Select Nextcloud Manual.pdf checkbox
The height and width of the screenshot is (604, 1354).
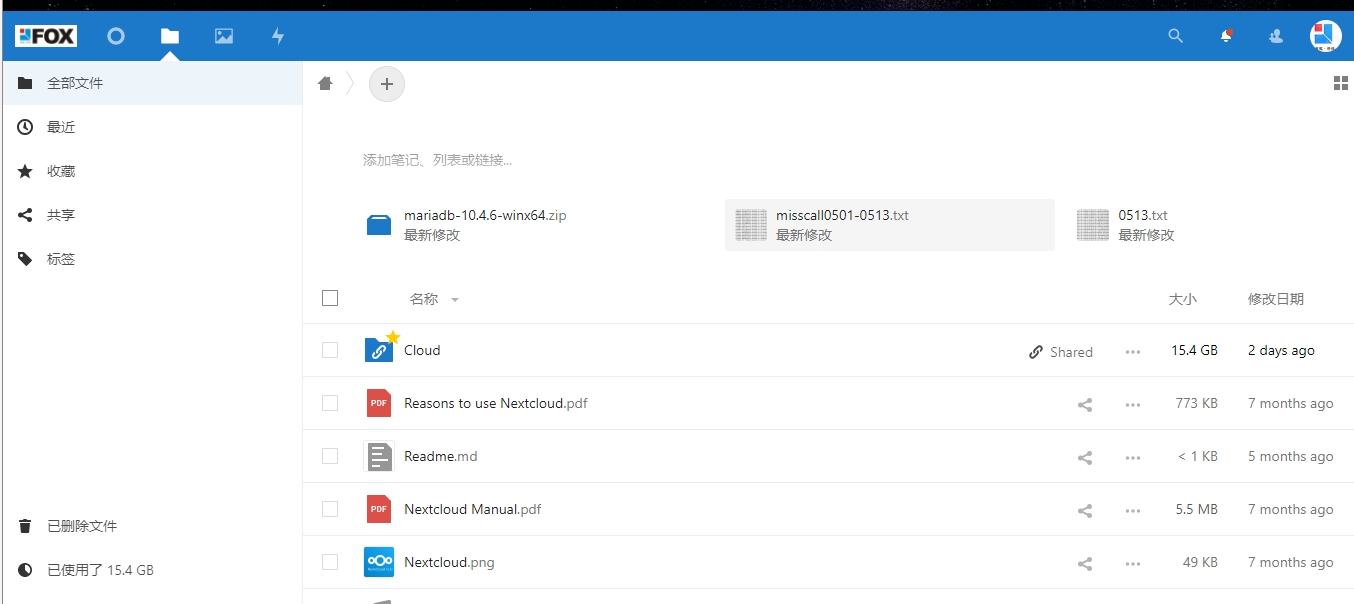[330, 509]
